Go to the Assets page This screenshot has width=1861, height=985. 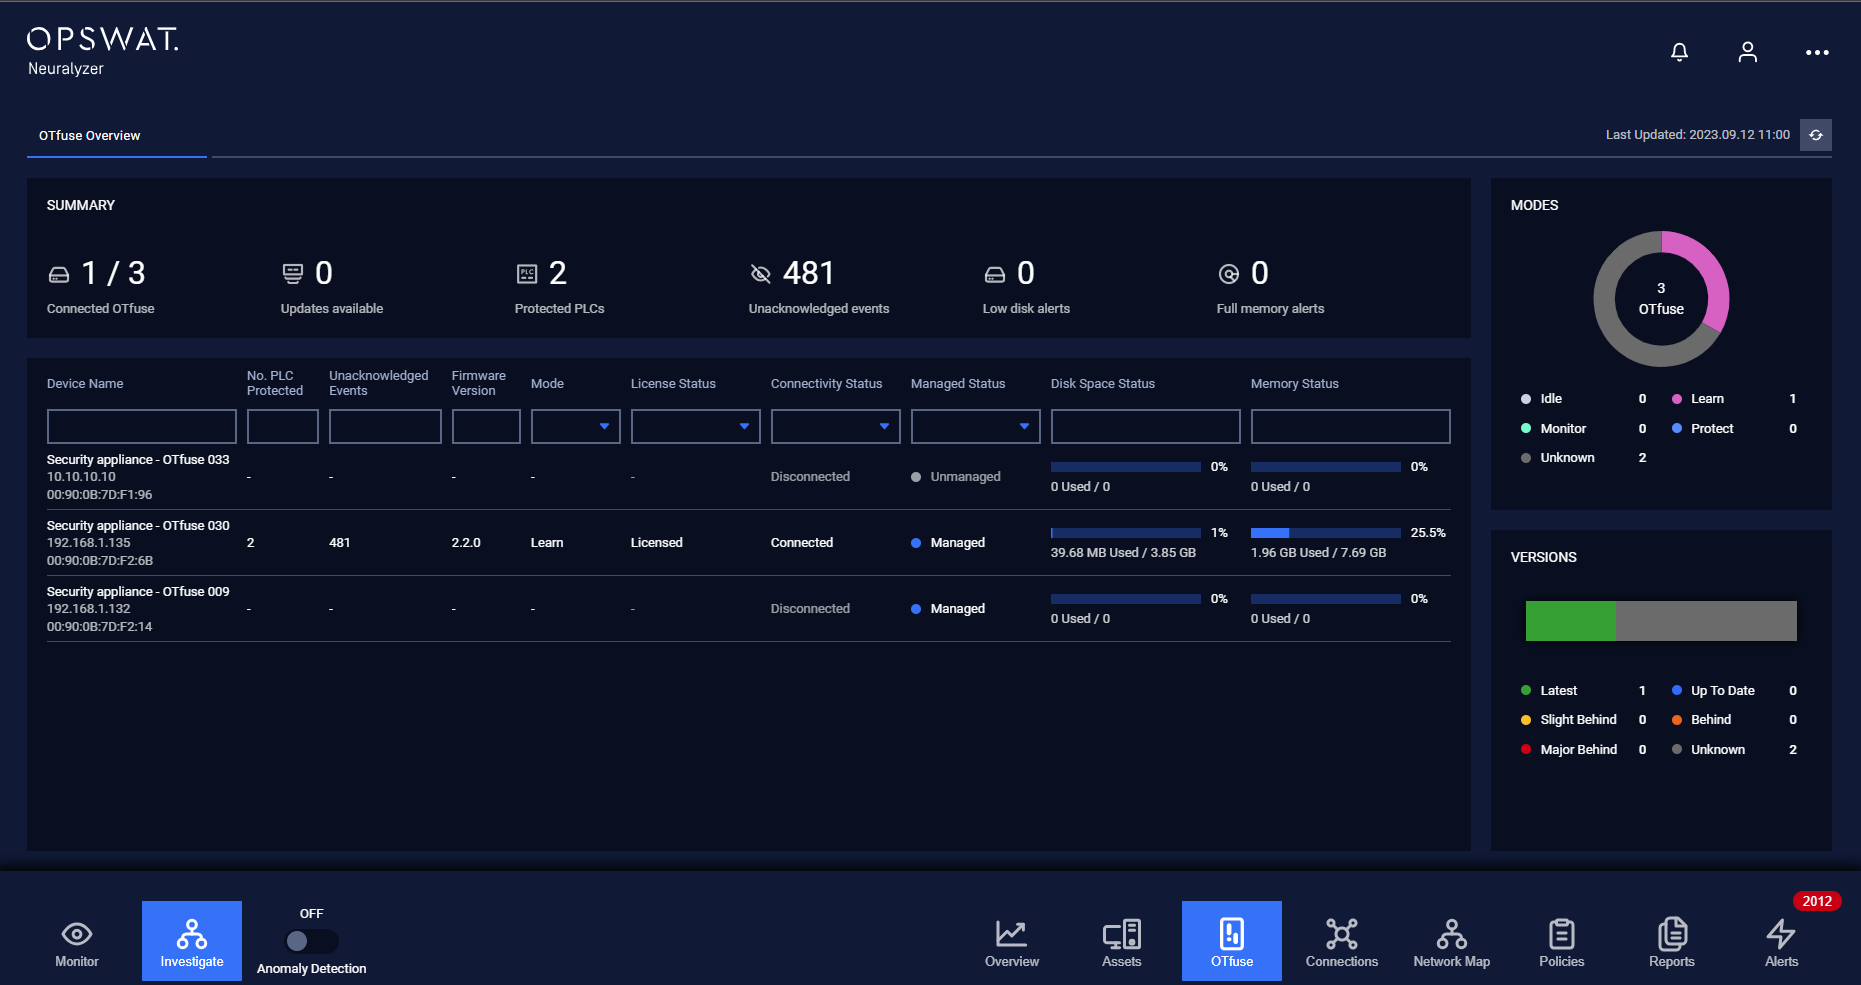coord(1122,941)
